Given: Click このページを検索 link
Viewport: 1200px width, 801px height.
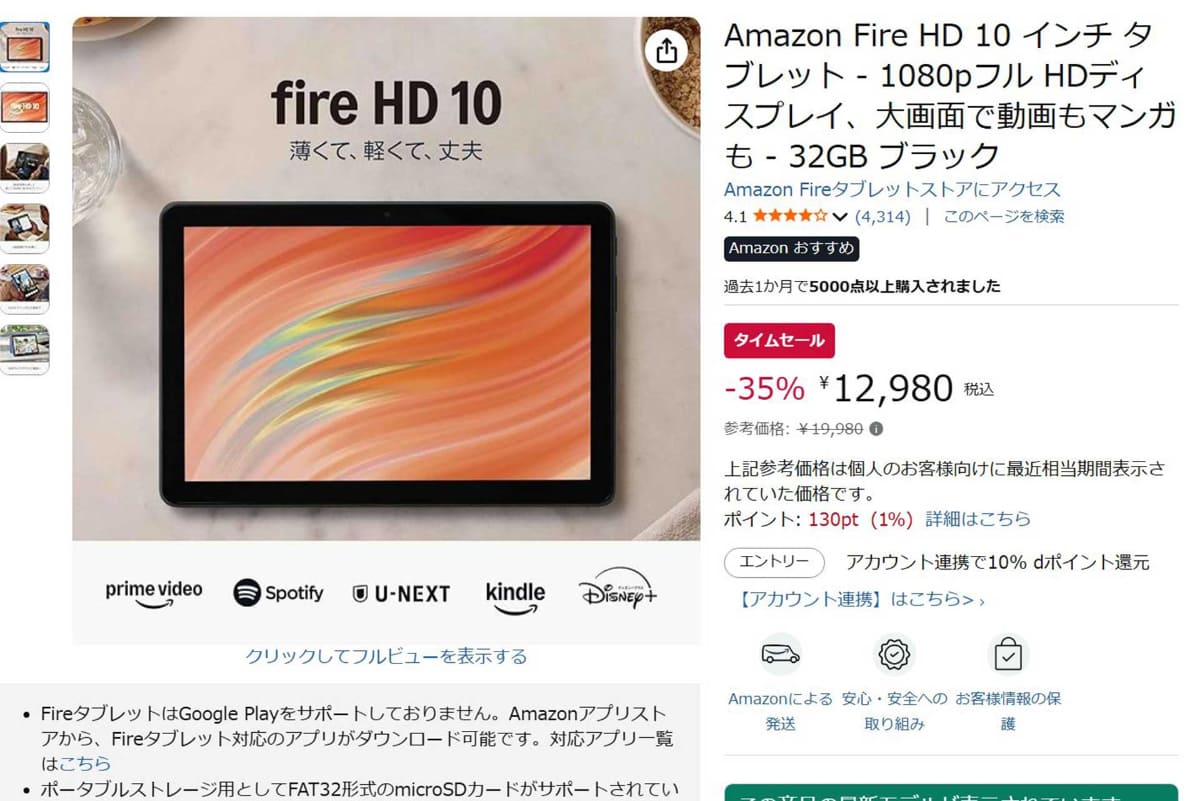Looking at the screenshot, I should [1004, 216].
